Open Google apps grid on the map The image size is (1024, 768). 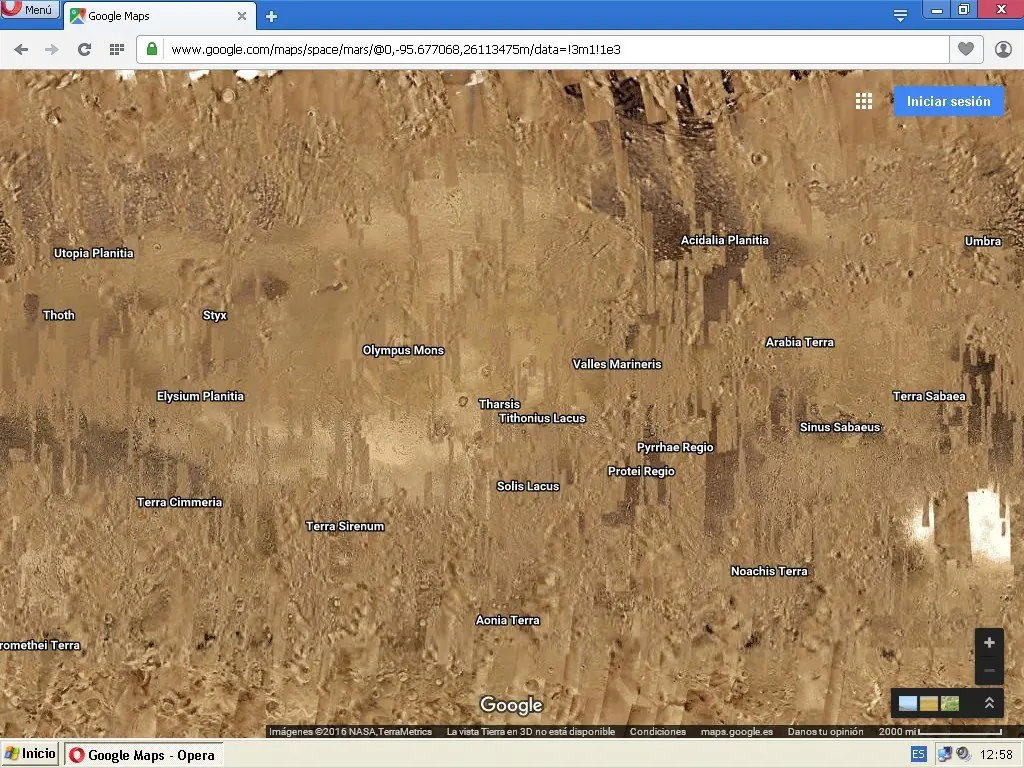(x=864, y=101)
